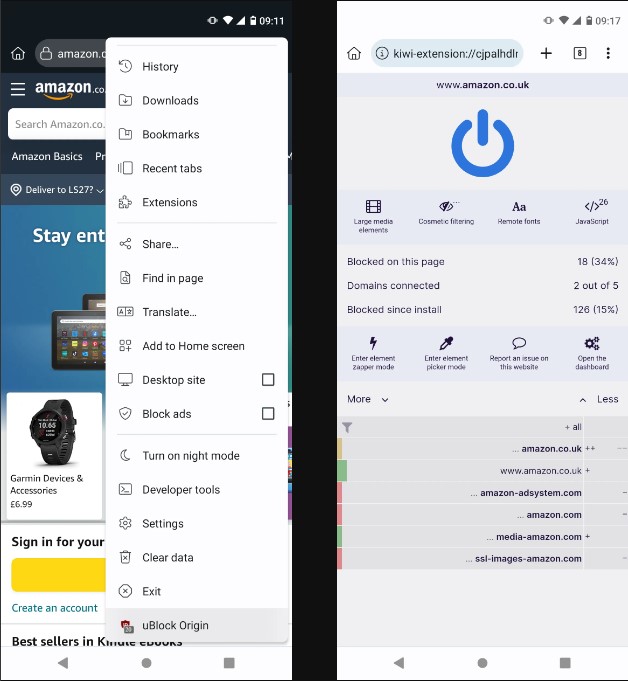Toggle Large media elements blocking
This screenshot has width=628, height=681.
[x=373, y=207]
